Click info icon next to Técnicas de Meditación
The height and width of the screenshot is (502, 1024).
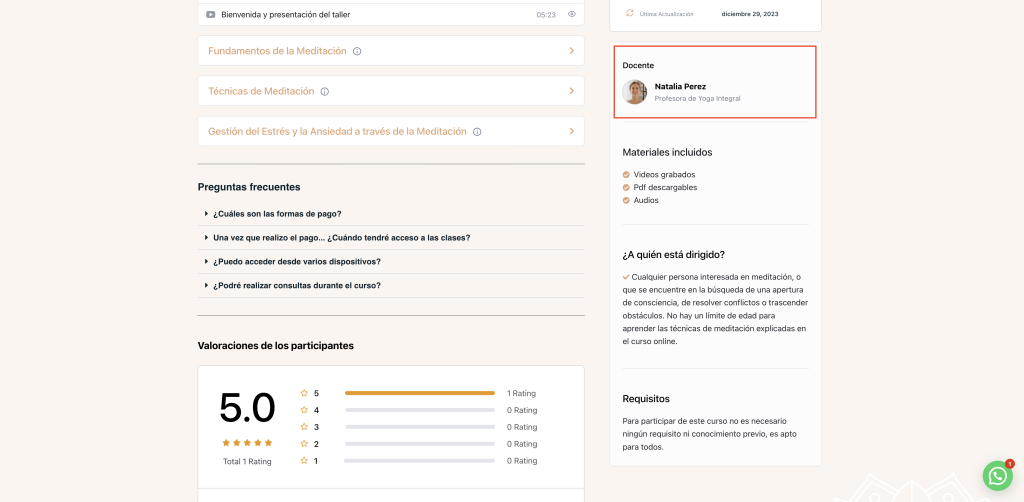coord(325,91)
